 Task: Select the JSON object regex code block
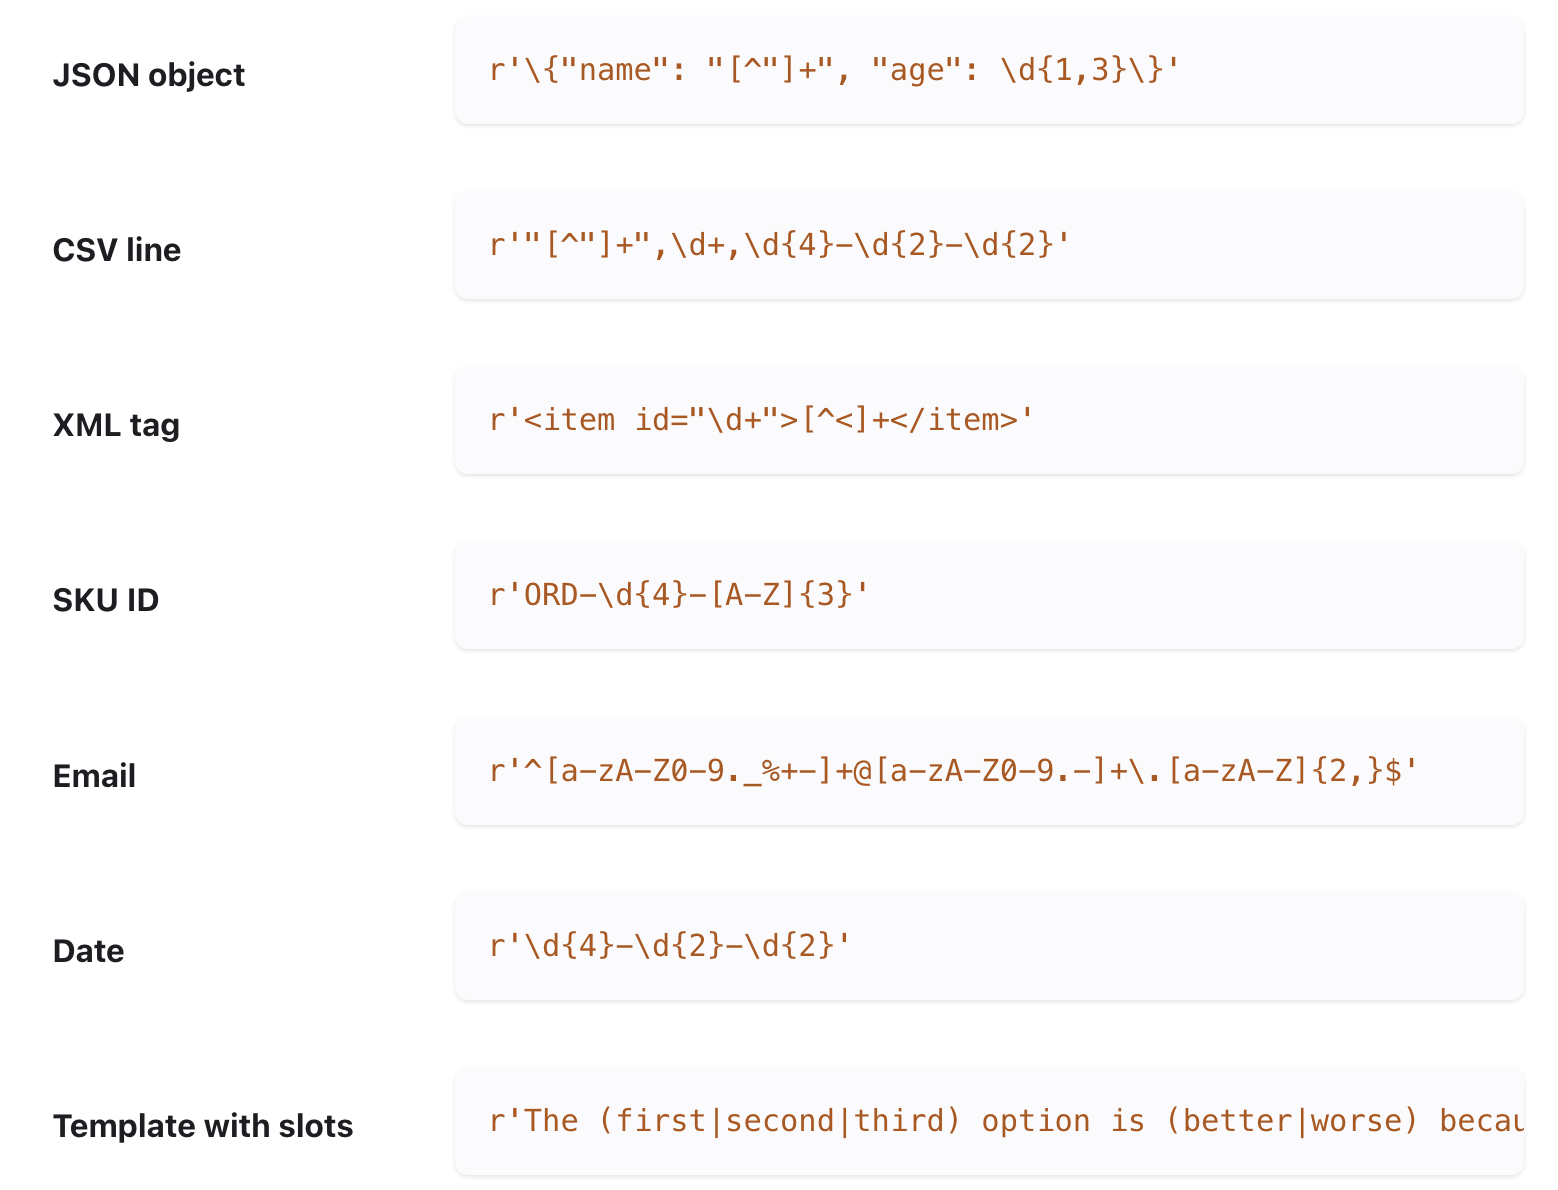(988, 71)
